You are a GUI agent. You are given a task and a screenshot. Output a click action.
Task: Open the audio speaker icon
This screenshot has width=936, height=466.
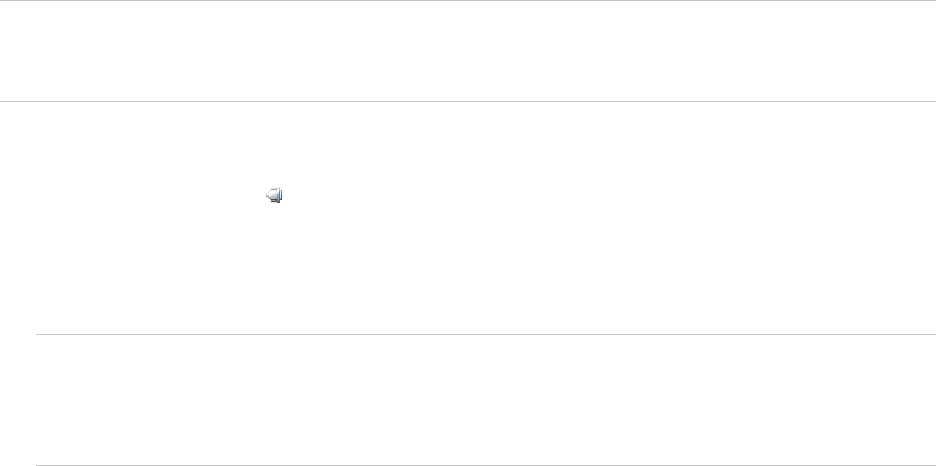point(275,197)
